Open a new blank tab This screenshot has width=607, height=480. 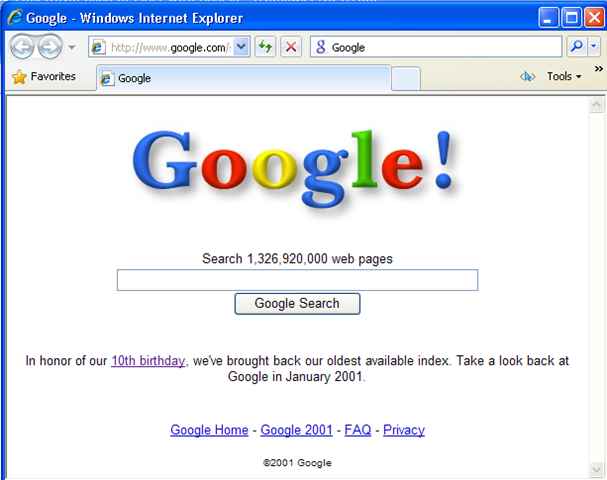(x=406, y=79)
